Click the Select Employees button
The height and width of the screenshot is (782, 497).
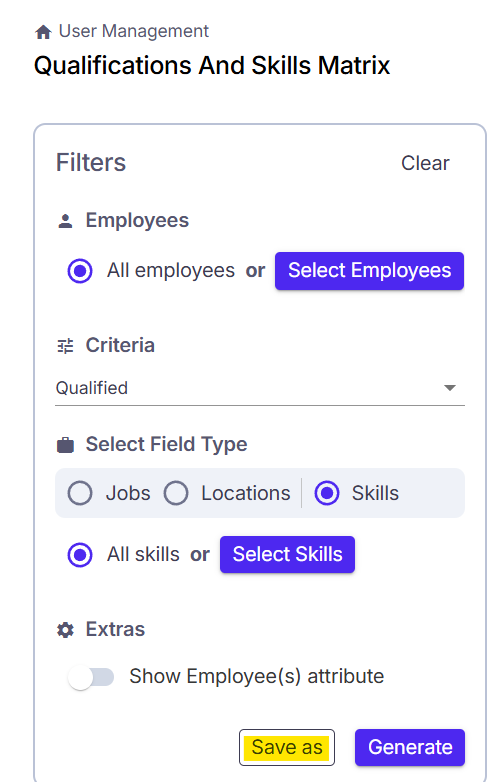tap(369, 271)
